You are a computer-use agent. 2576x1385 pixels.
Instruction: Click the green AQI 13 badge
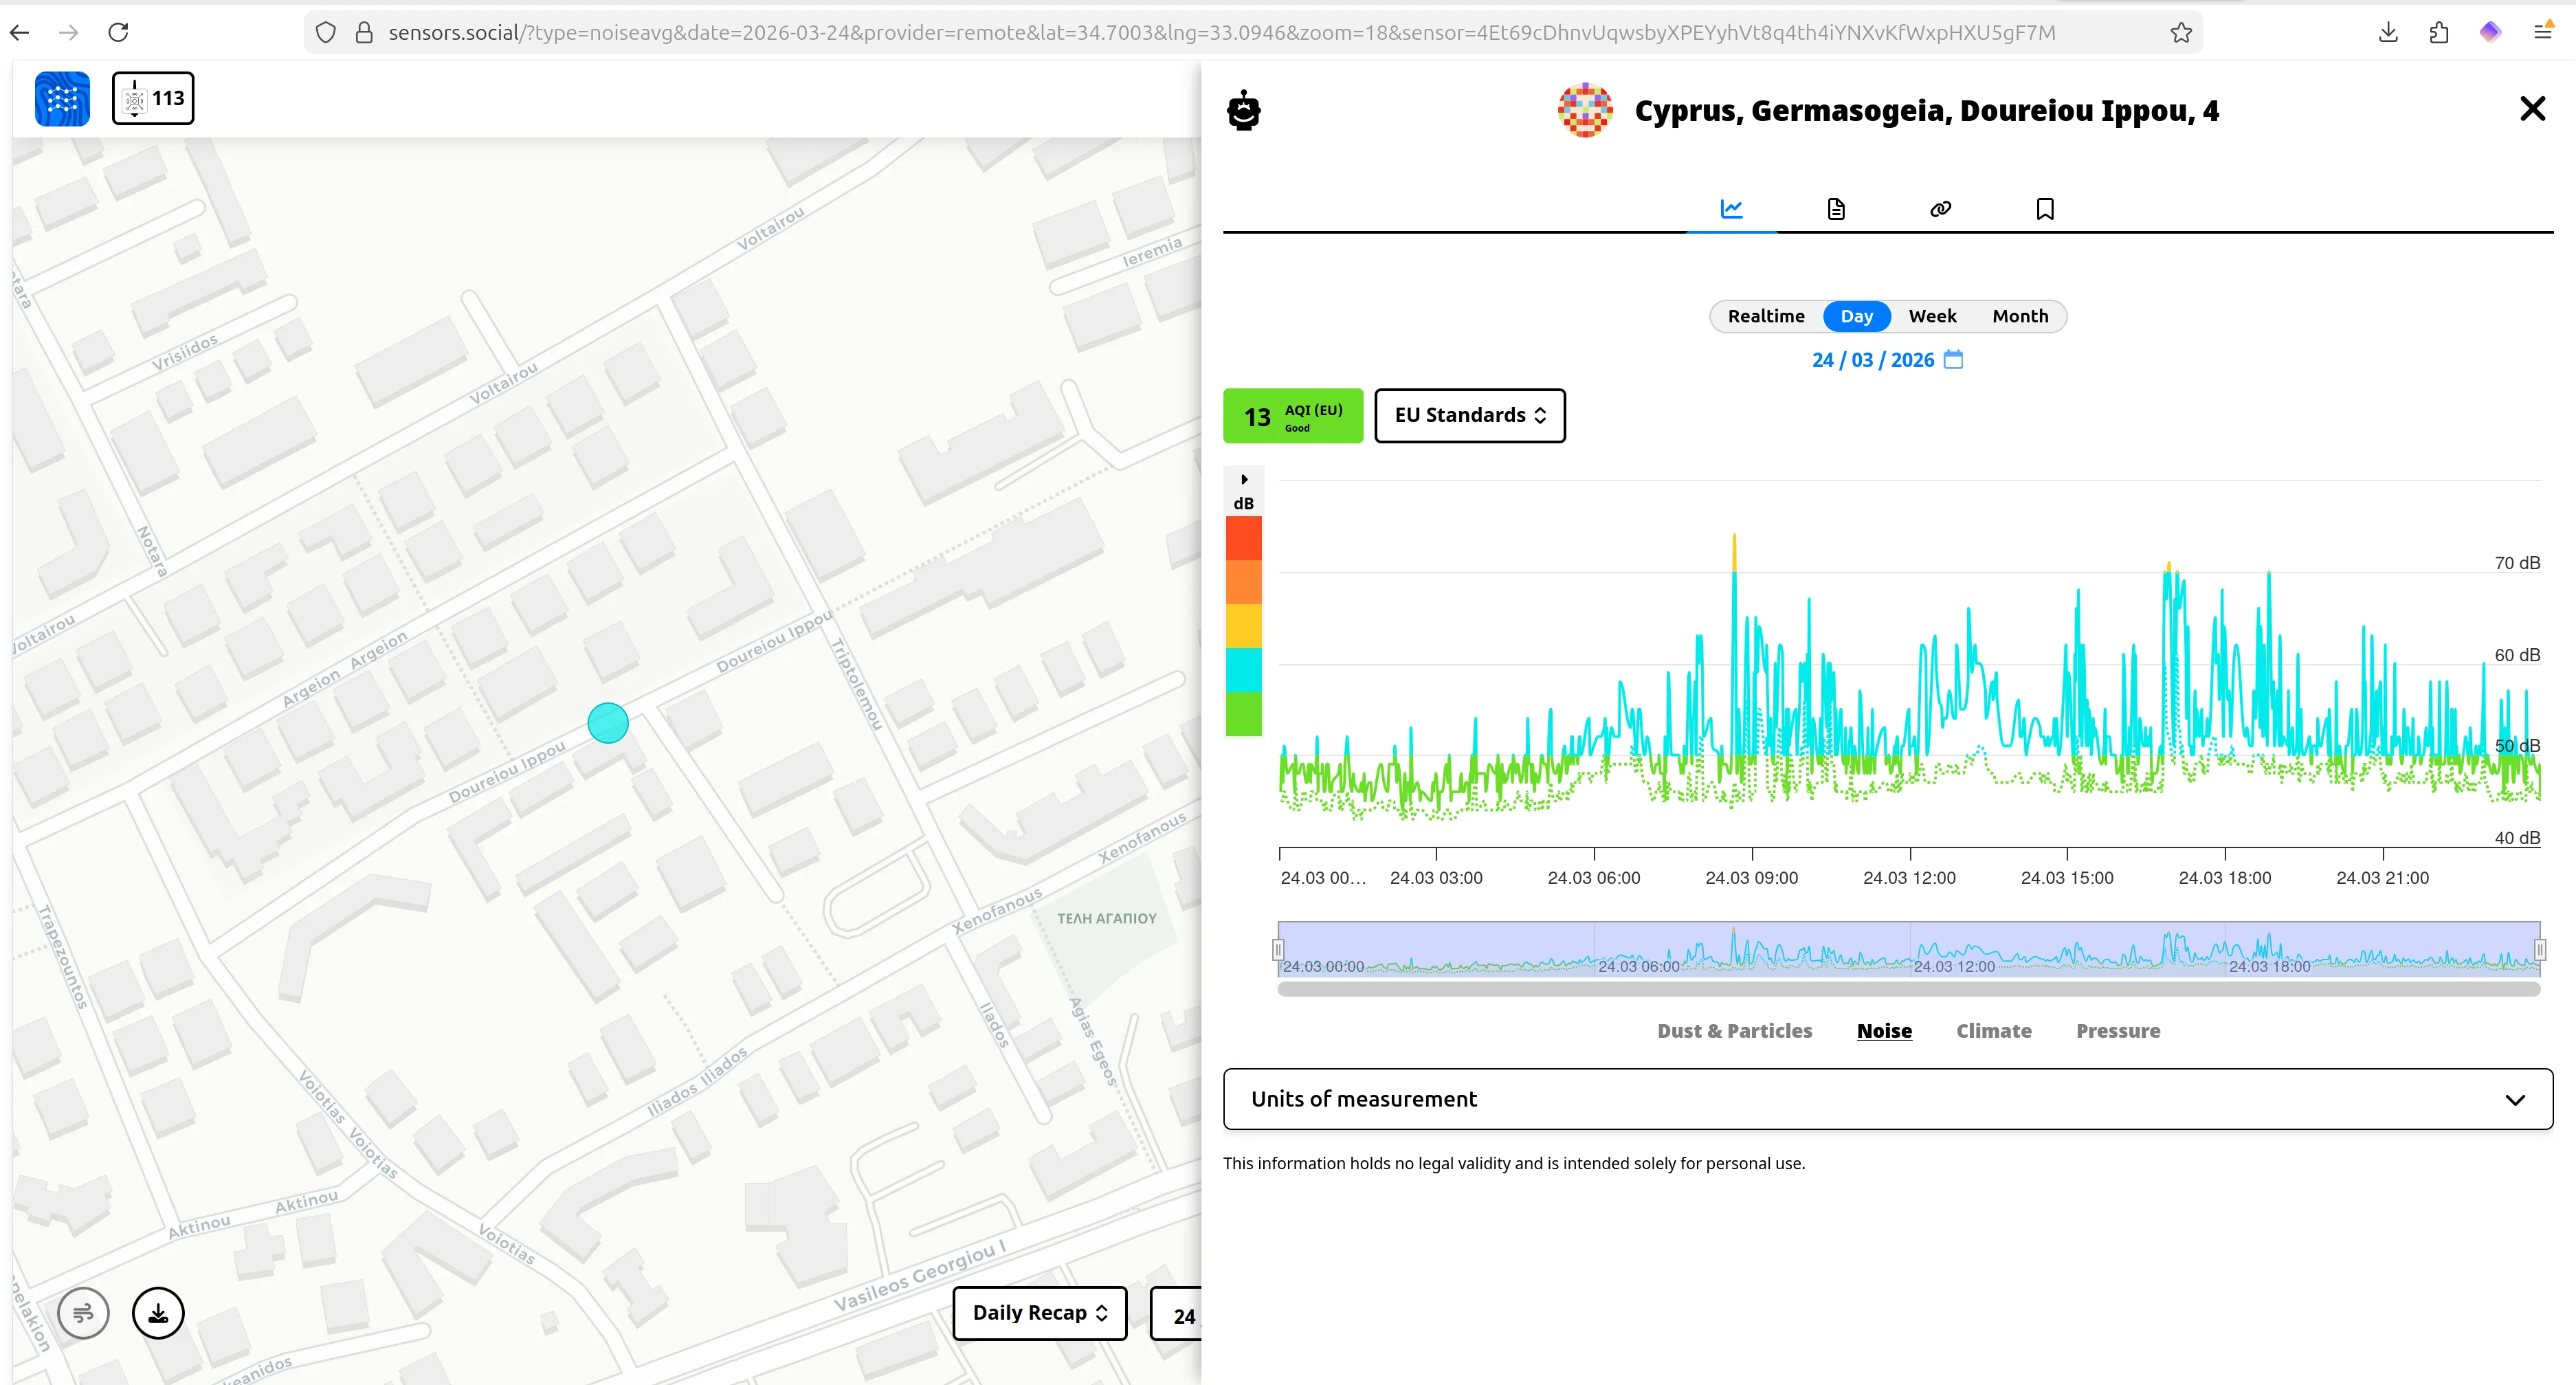(x=1292, y=416)
